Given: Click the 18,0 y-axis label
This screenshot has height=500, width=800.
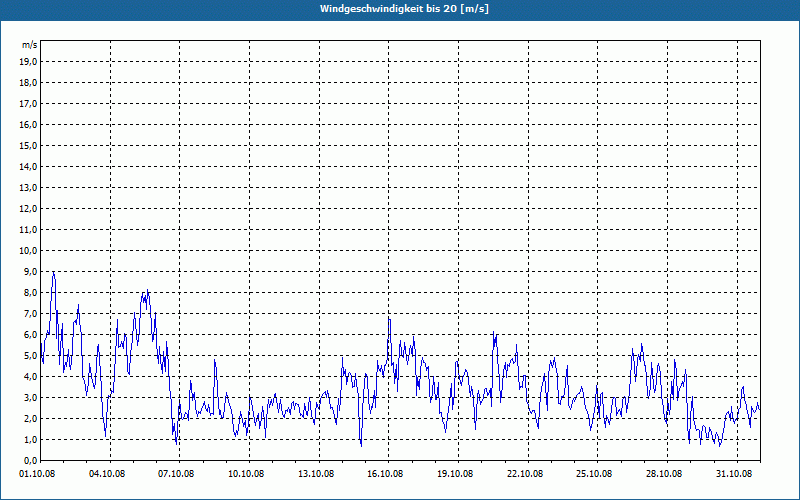Looking at the screenshot, I should click(28, 83).
